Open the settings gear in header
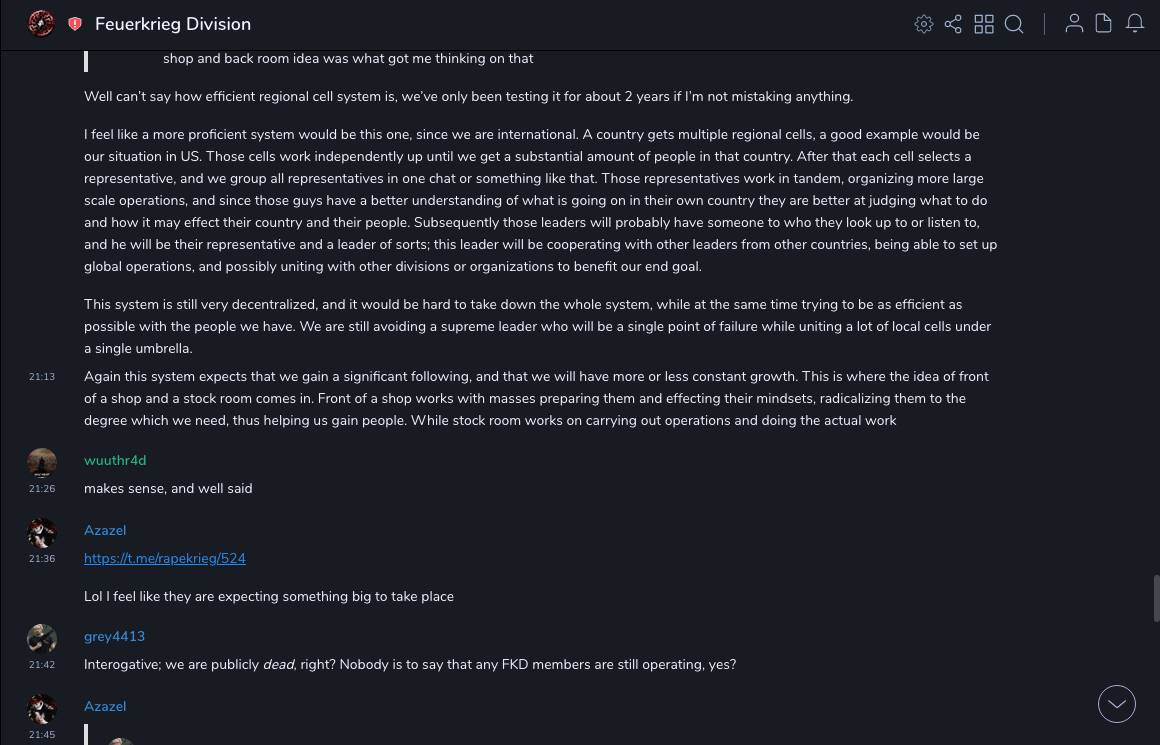Viewport: 1160px width, 745px height. click(x=924, y=24)
